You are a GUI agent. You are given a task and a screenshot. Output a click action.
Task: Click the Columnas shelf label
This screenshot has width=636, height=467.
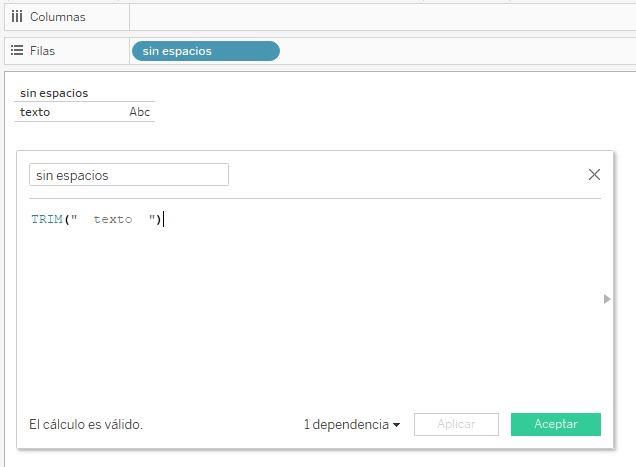click(x=57, y=17)
